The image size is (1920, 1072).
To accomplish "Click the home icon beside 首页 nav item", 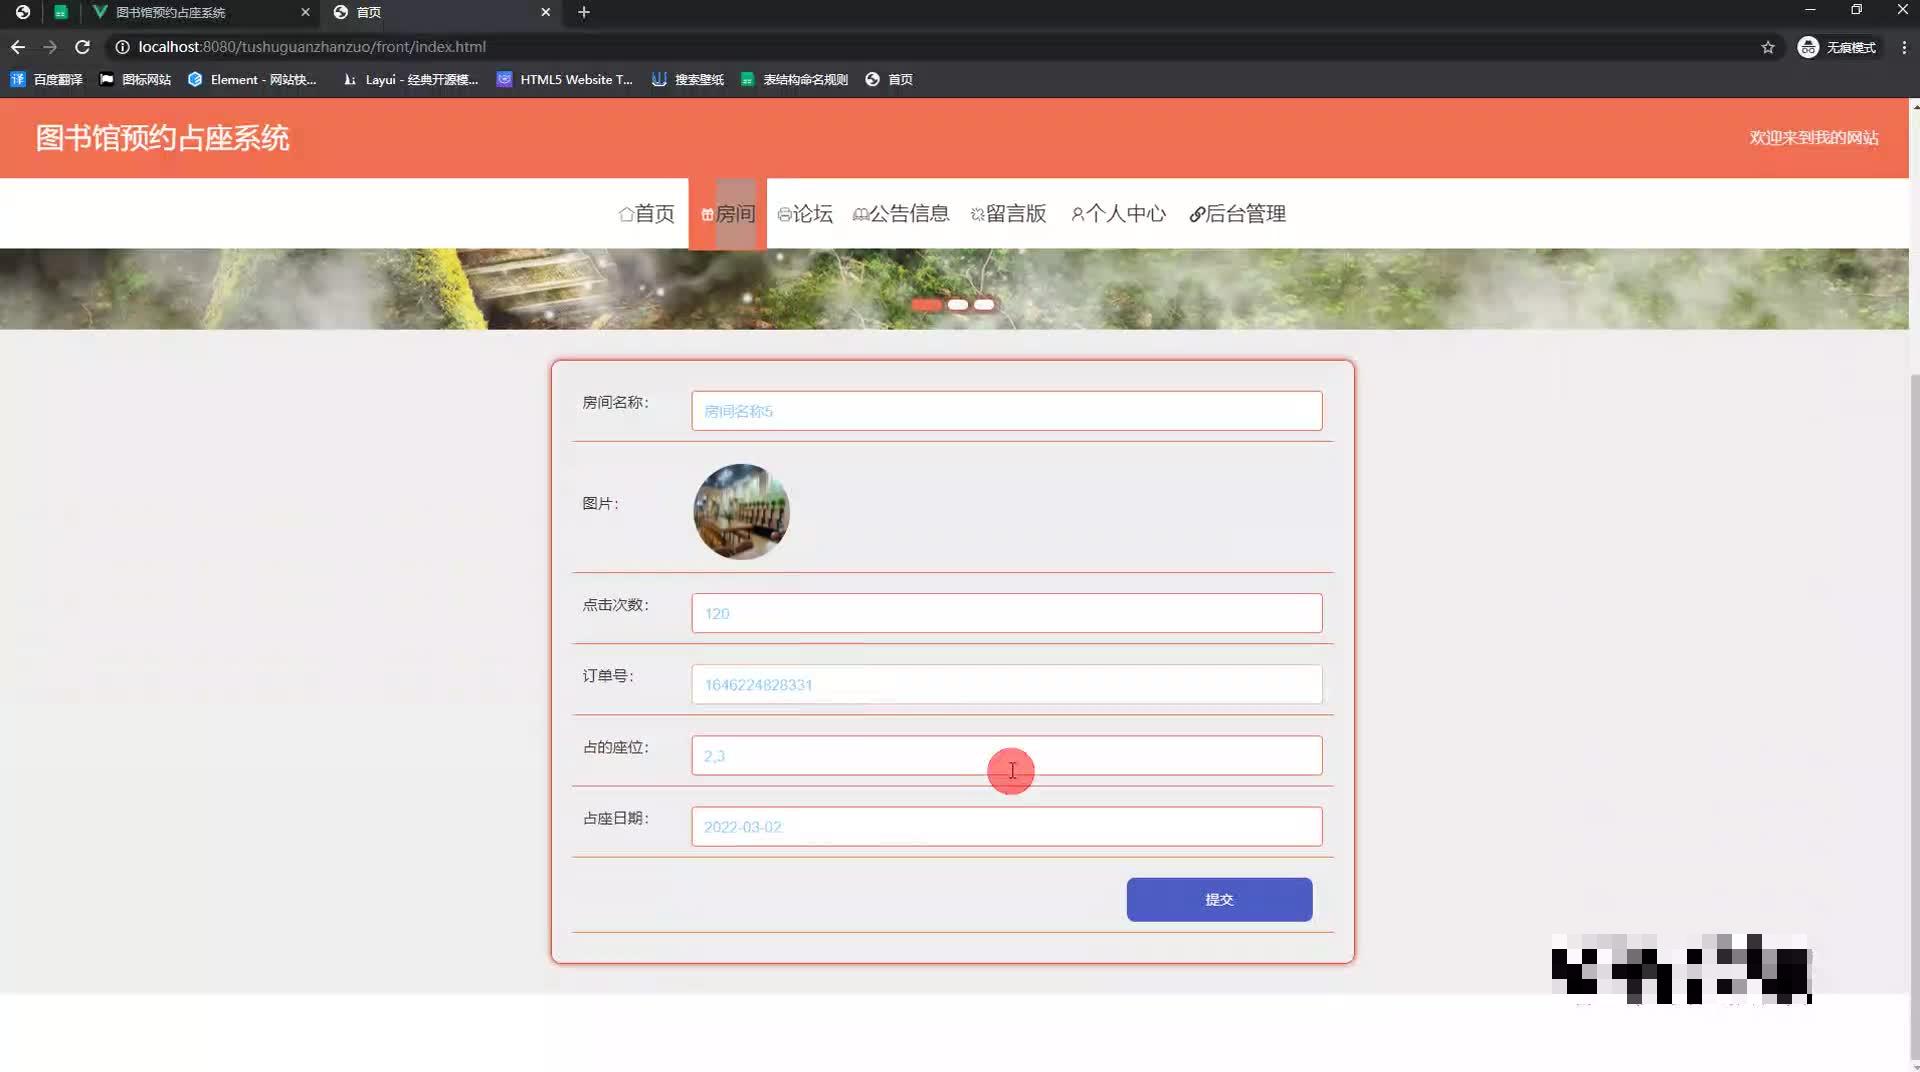I will coord(626,213).
